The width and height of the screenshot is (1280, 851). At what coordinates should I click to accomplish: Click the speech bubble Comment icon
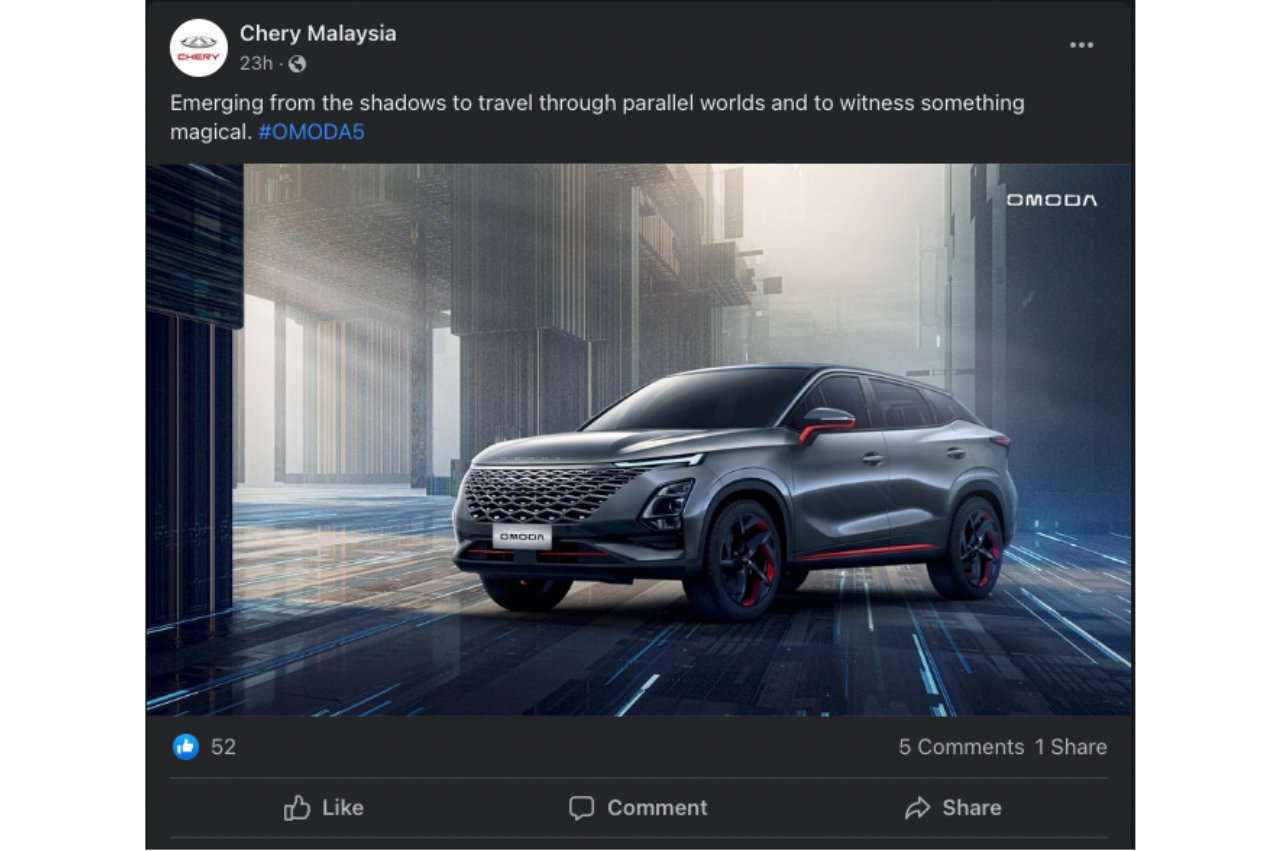point(581,808)
